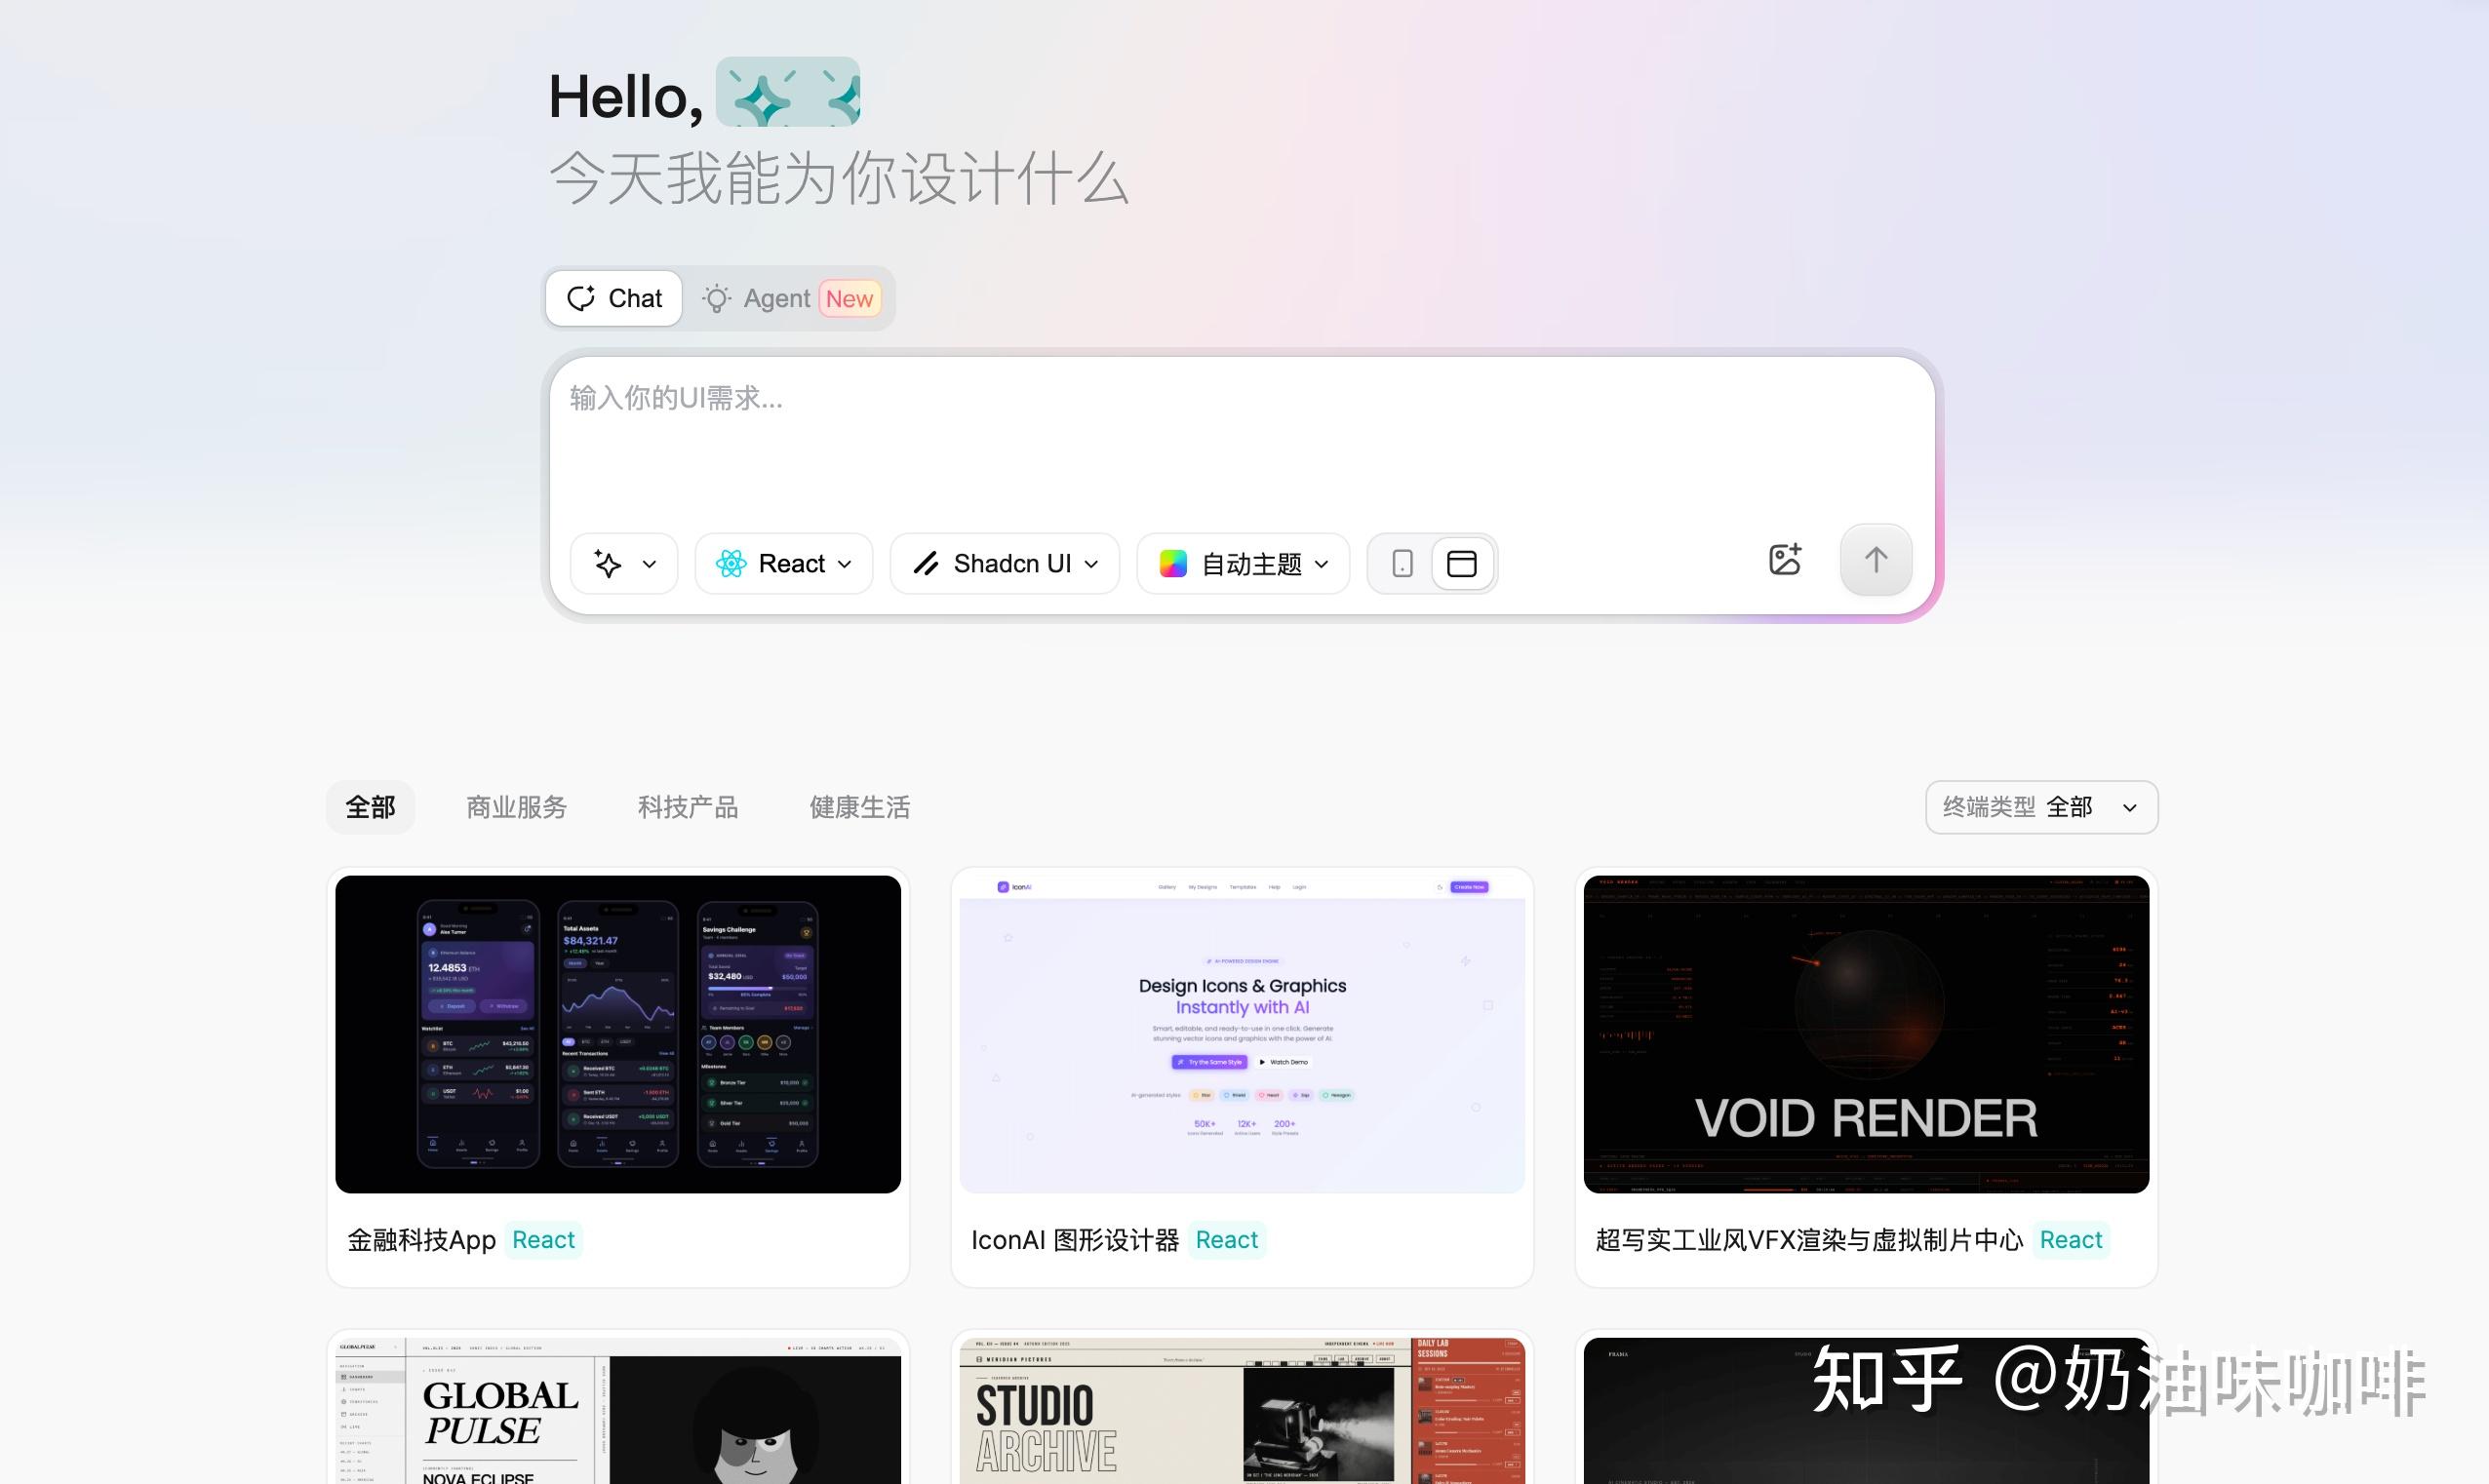Open the 终端类型 全部 dropdown
Screen dimensions: 2489x1484
pyautogui.click(x=2041, y=807)
